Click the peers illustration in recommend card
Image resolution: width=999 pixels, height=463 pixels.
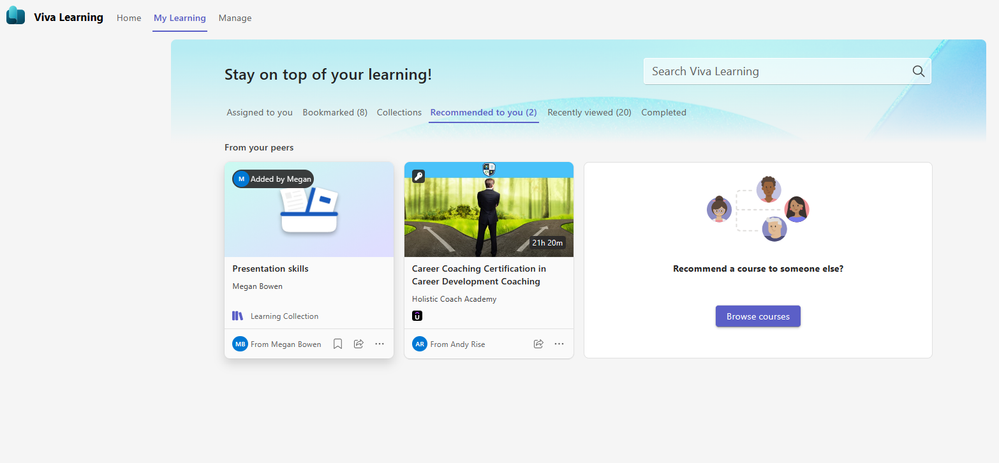pyautogui.click(x=758, y=209)
